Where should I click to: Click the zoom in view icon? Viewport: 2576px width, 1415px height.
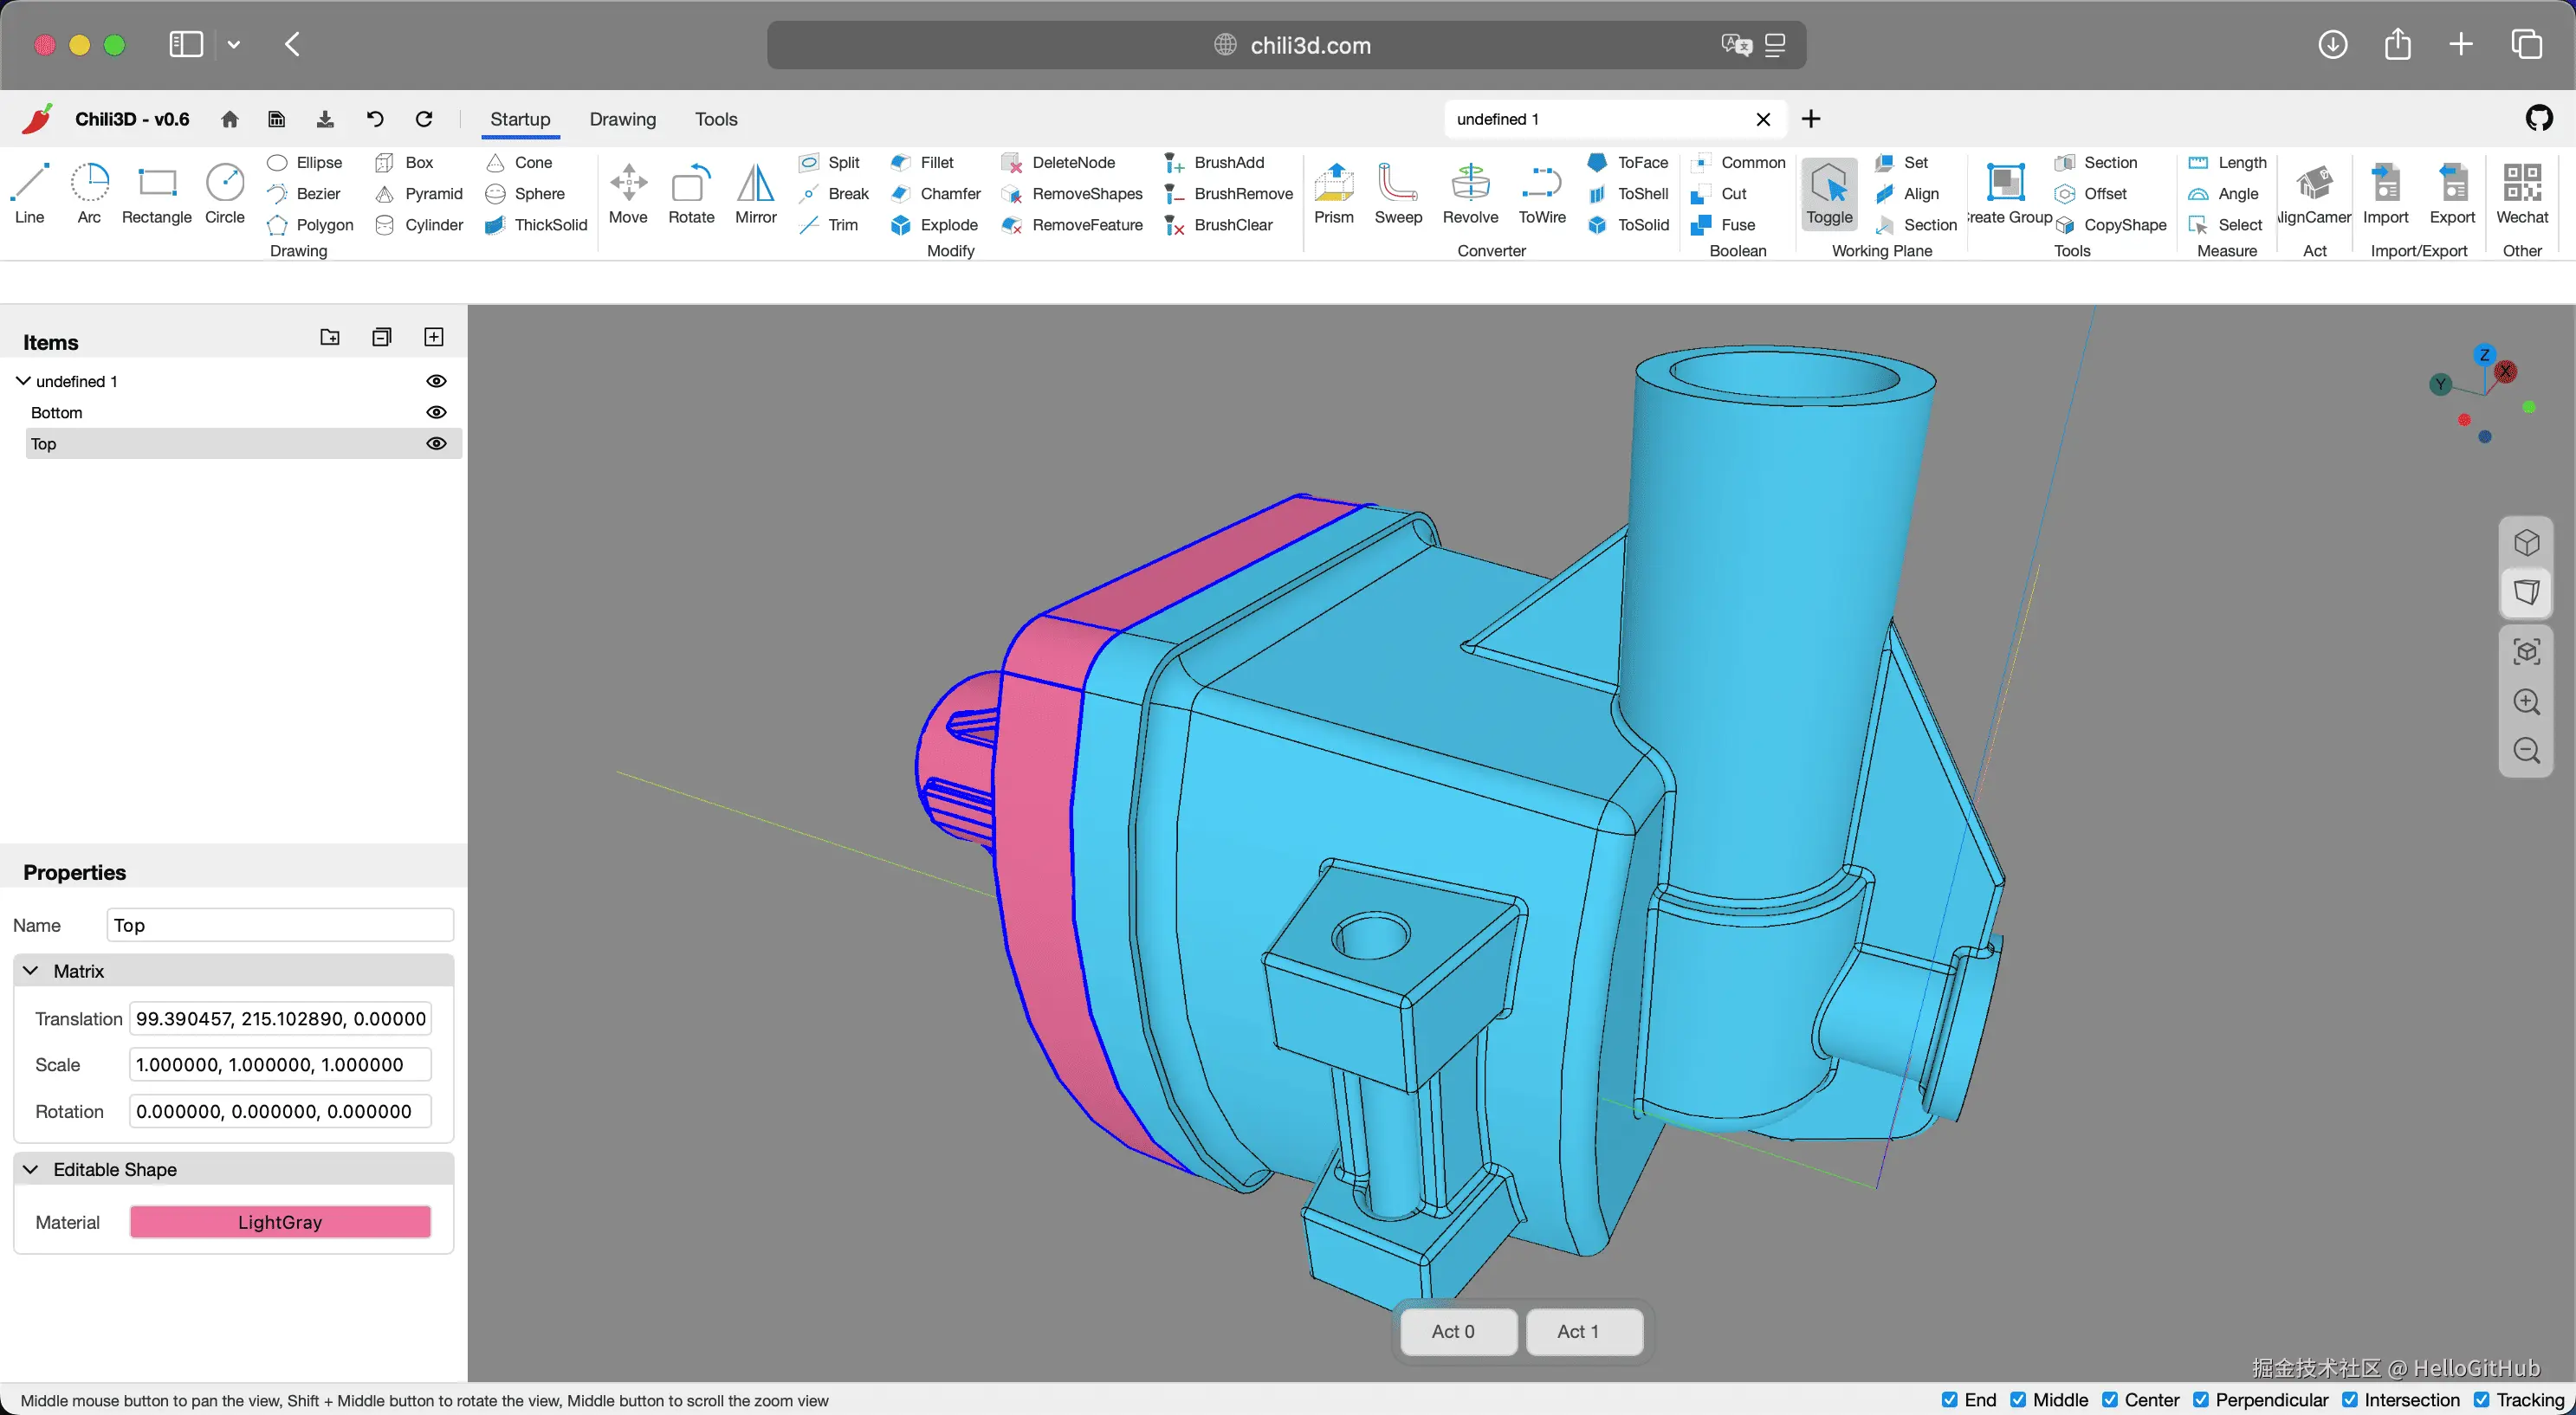2526,701
